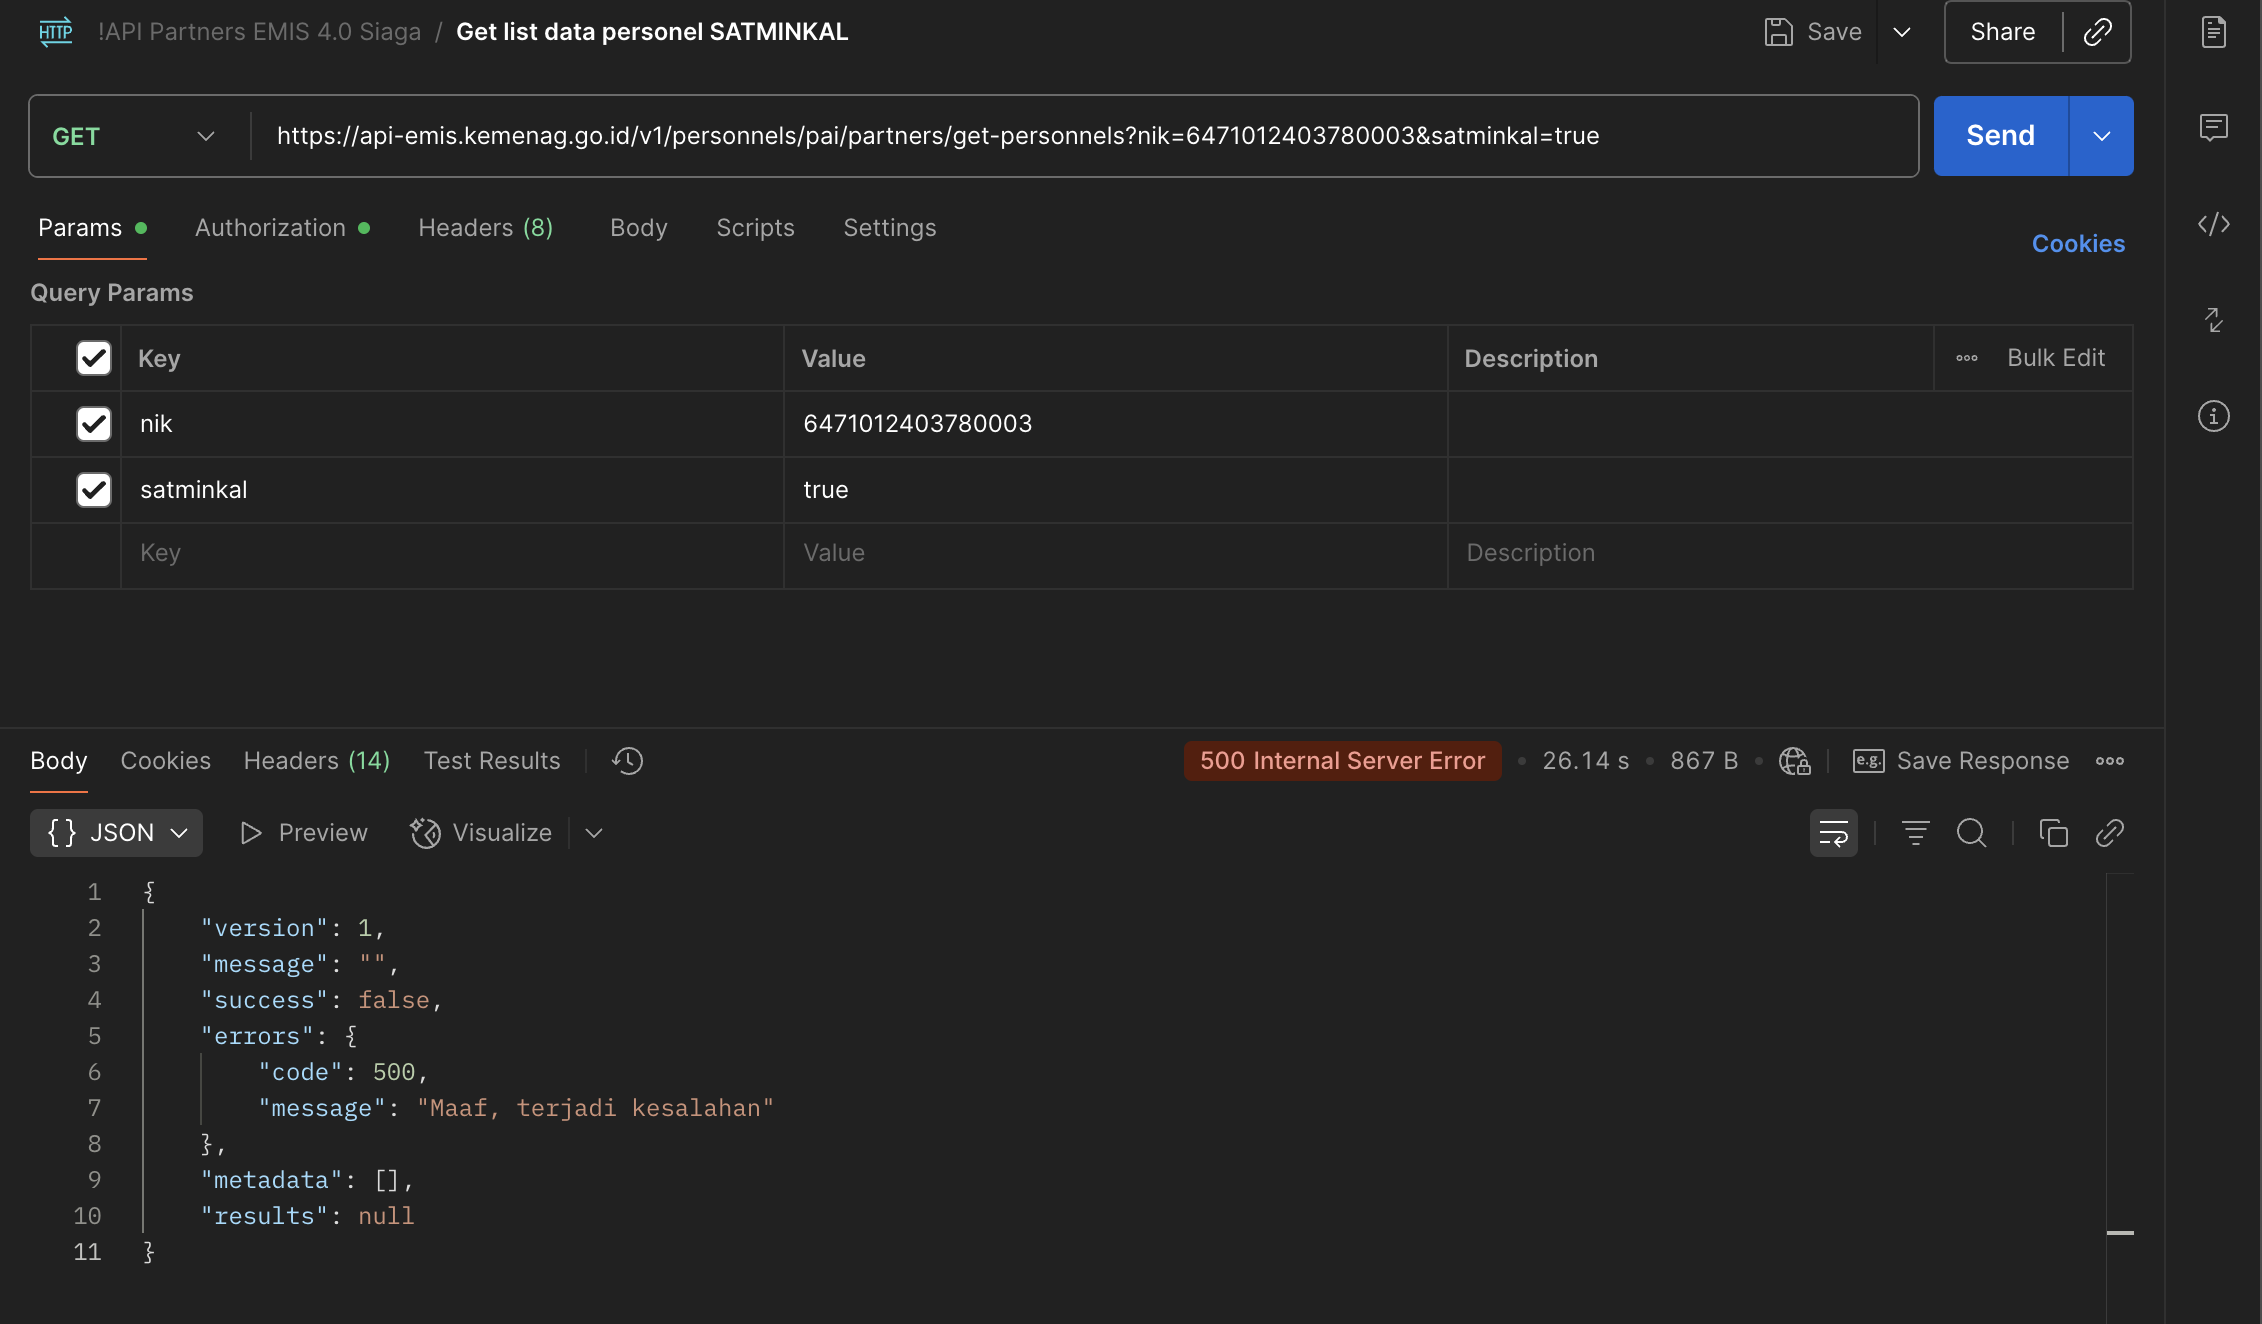Screen dimensions: 2262x1324
Task: Click the request info icon in sidebar
Action: [2213, 416]
